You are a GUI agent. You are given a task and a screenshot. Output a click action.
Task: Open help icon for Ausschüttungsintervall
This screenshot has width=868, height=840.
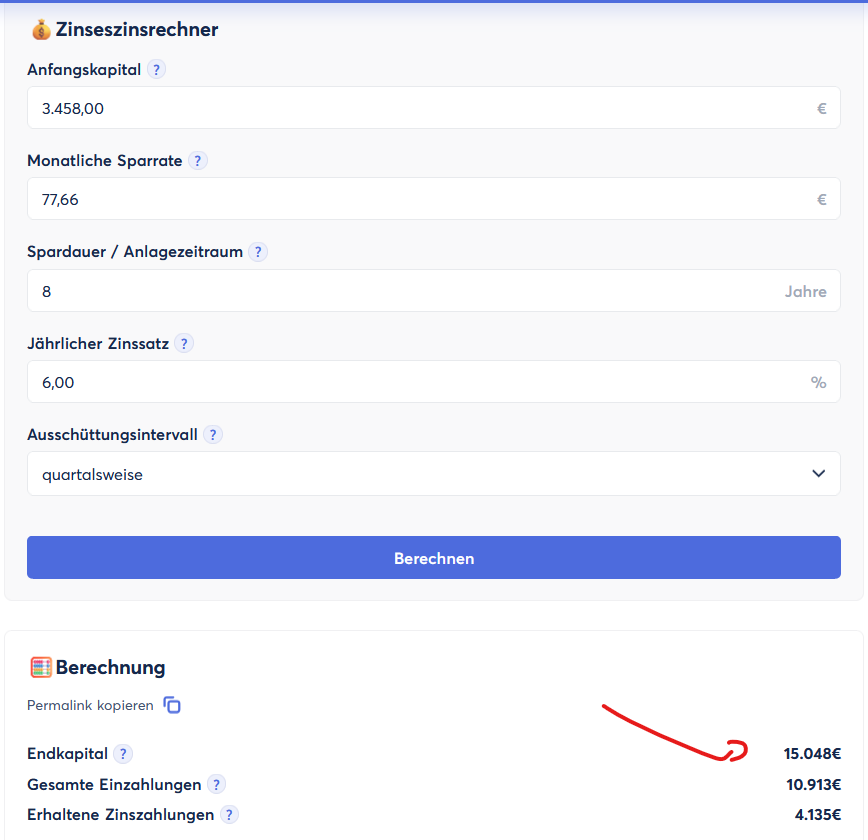[213, 435]
